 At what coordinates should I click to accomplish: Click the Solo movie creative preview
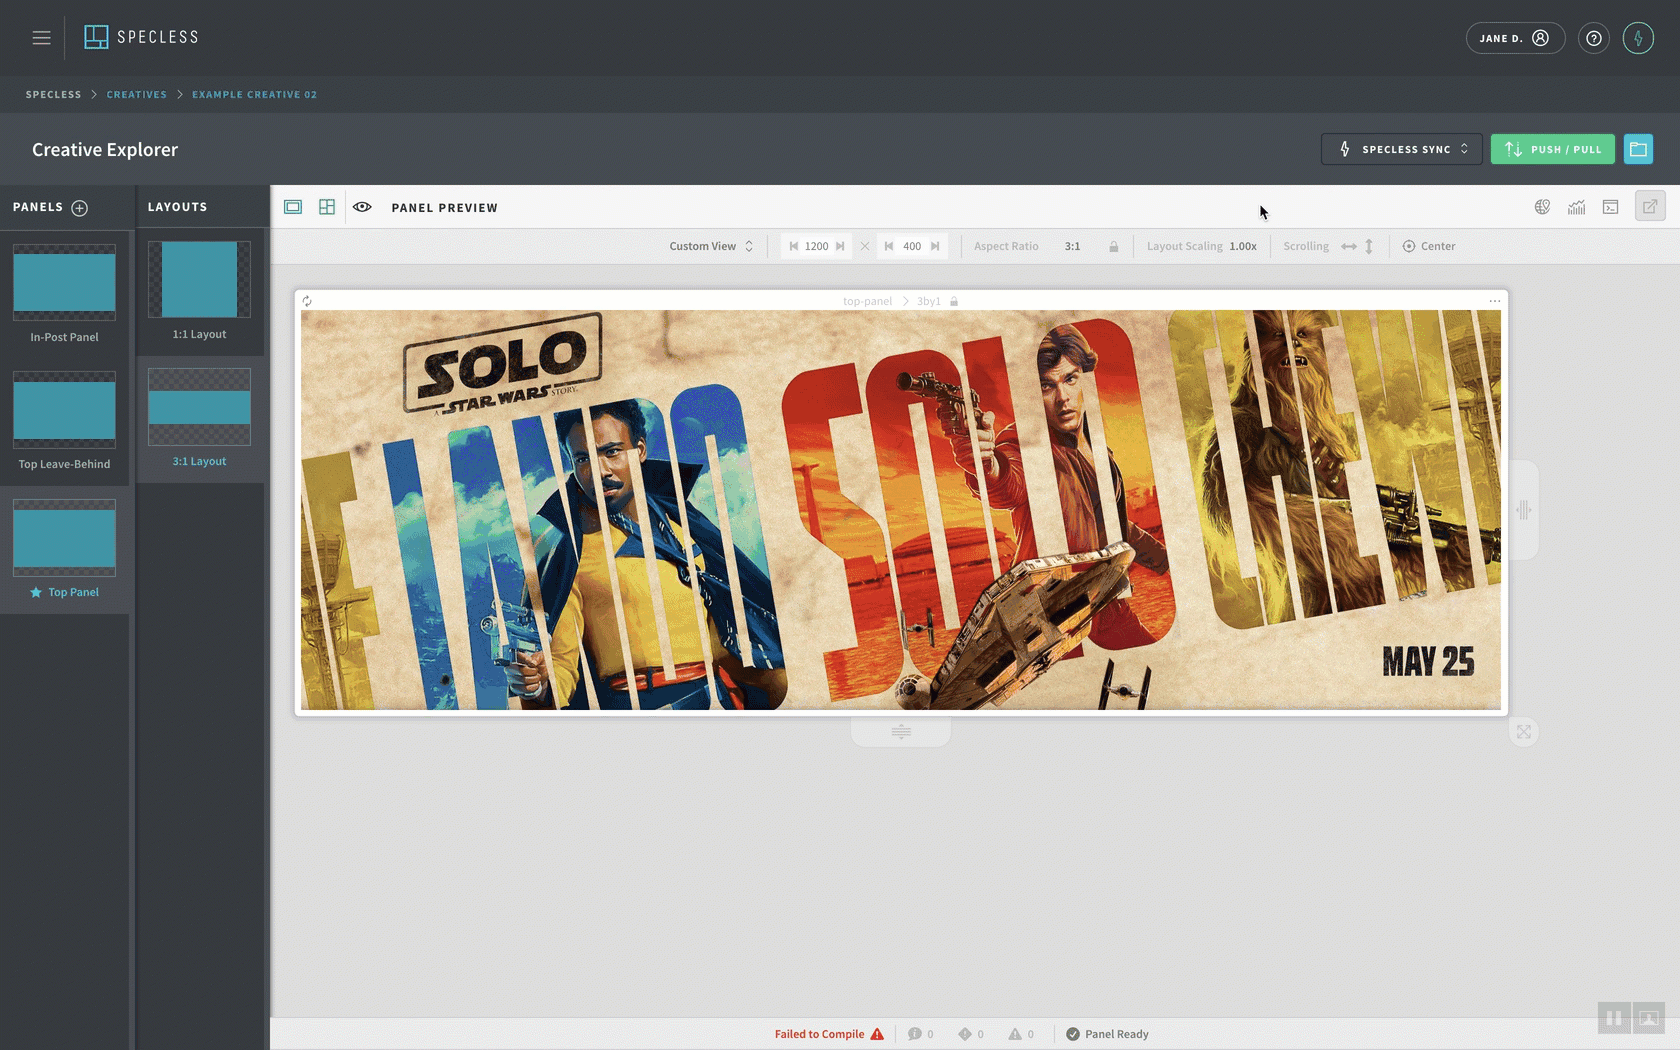coord(901,510)
